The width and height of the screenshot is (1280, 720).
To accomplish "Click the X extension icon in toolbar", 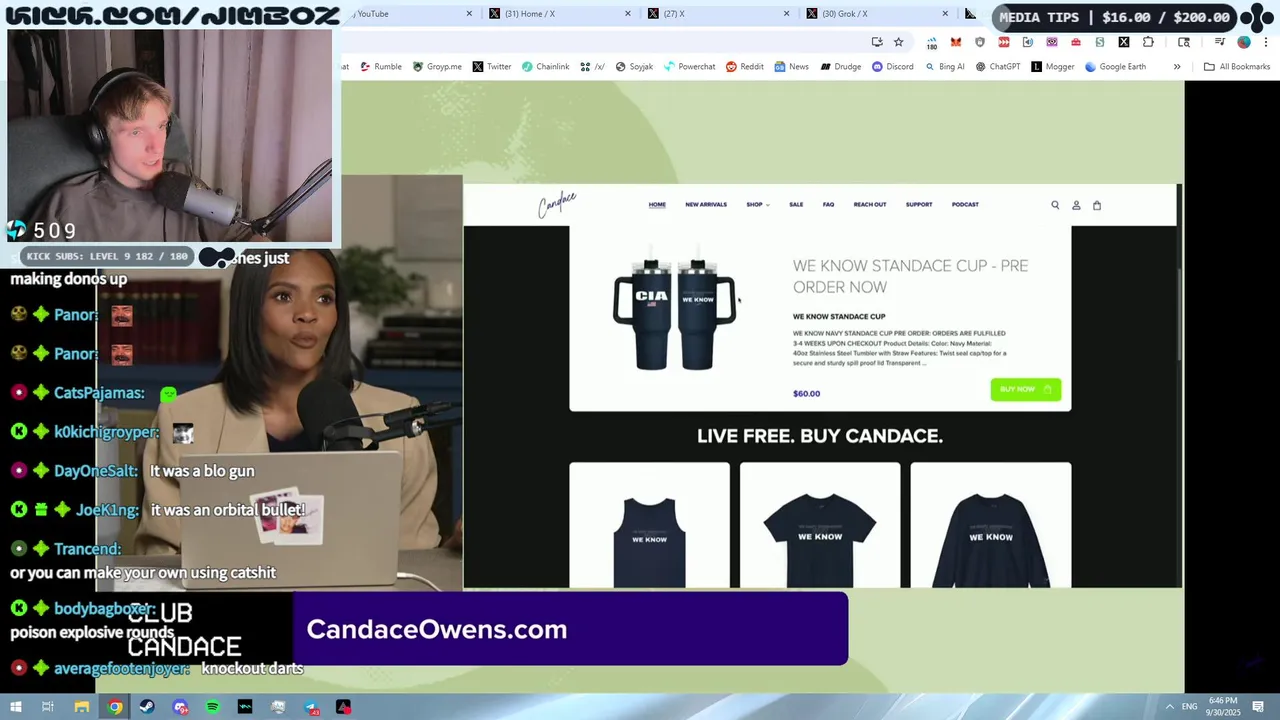I will pos(1124,42).
